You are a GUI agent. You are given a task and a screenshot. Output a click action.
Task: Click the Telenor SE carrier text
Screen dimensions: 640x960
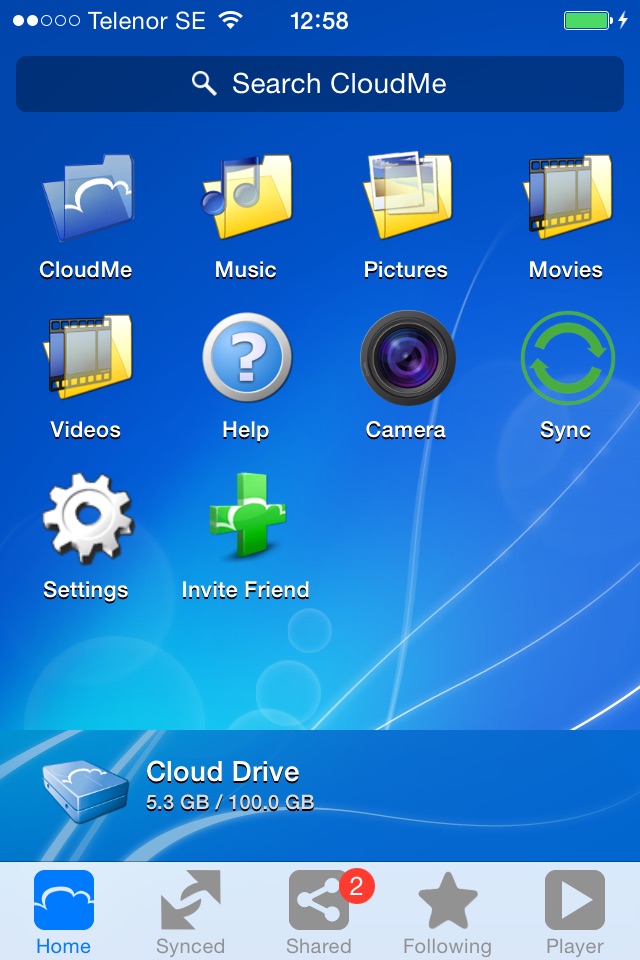click(x=146, y=21)
